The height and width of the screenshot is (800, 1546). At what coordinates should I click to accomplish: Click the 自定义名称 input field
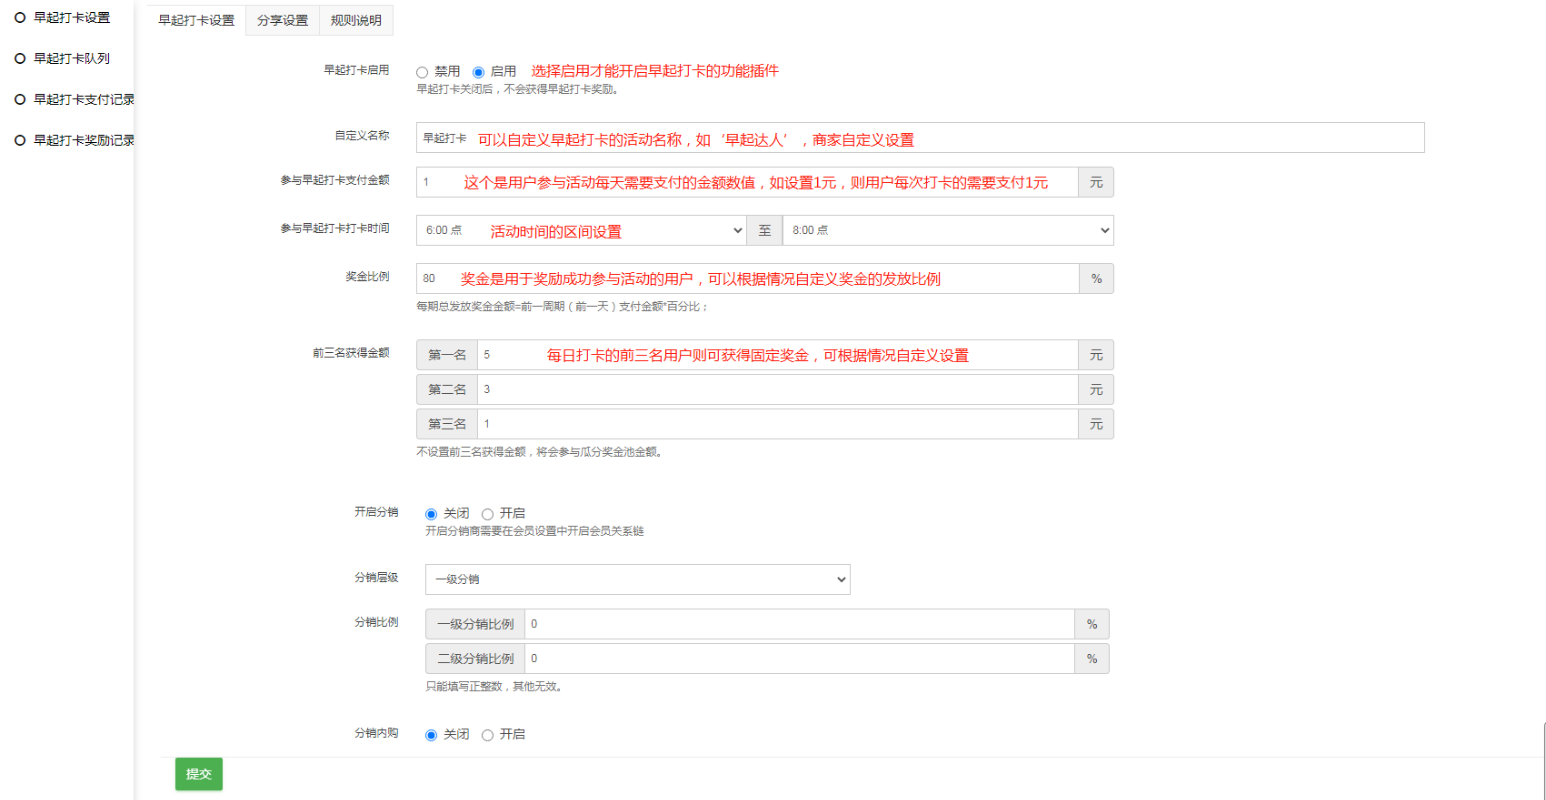tap(919, 138)
